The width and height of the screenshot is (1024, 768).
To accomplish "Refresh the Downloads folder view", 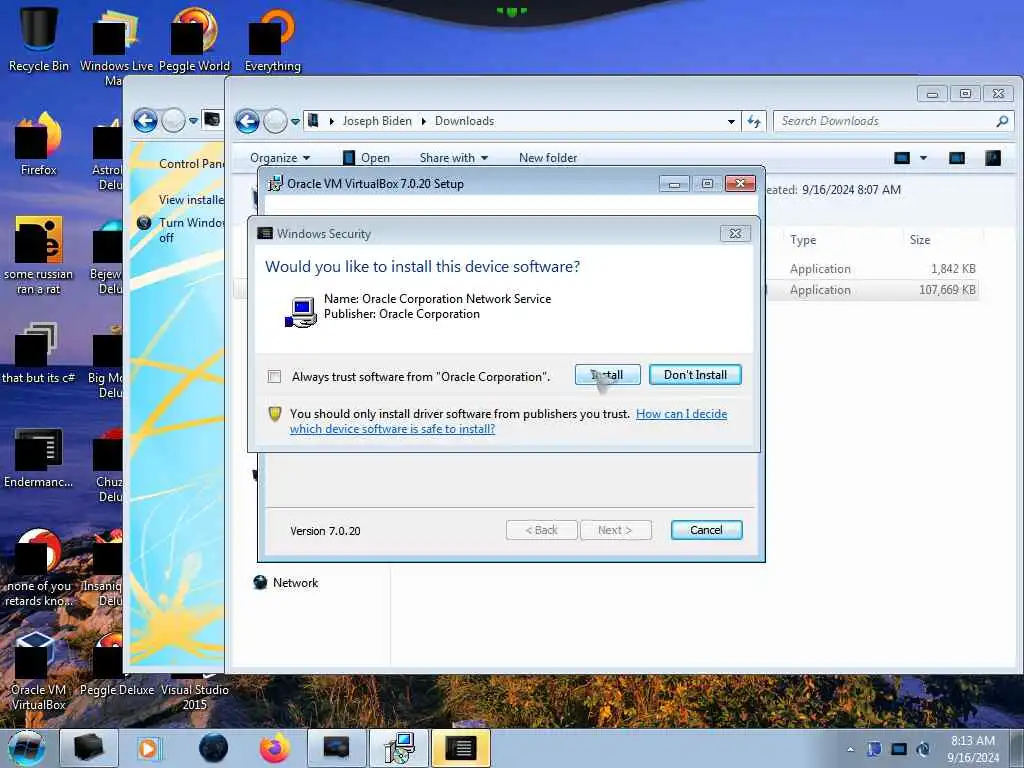I will [754, 121].
